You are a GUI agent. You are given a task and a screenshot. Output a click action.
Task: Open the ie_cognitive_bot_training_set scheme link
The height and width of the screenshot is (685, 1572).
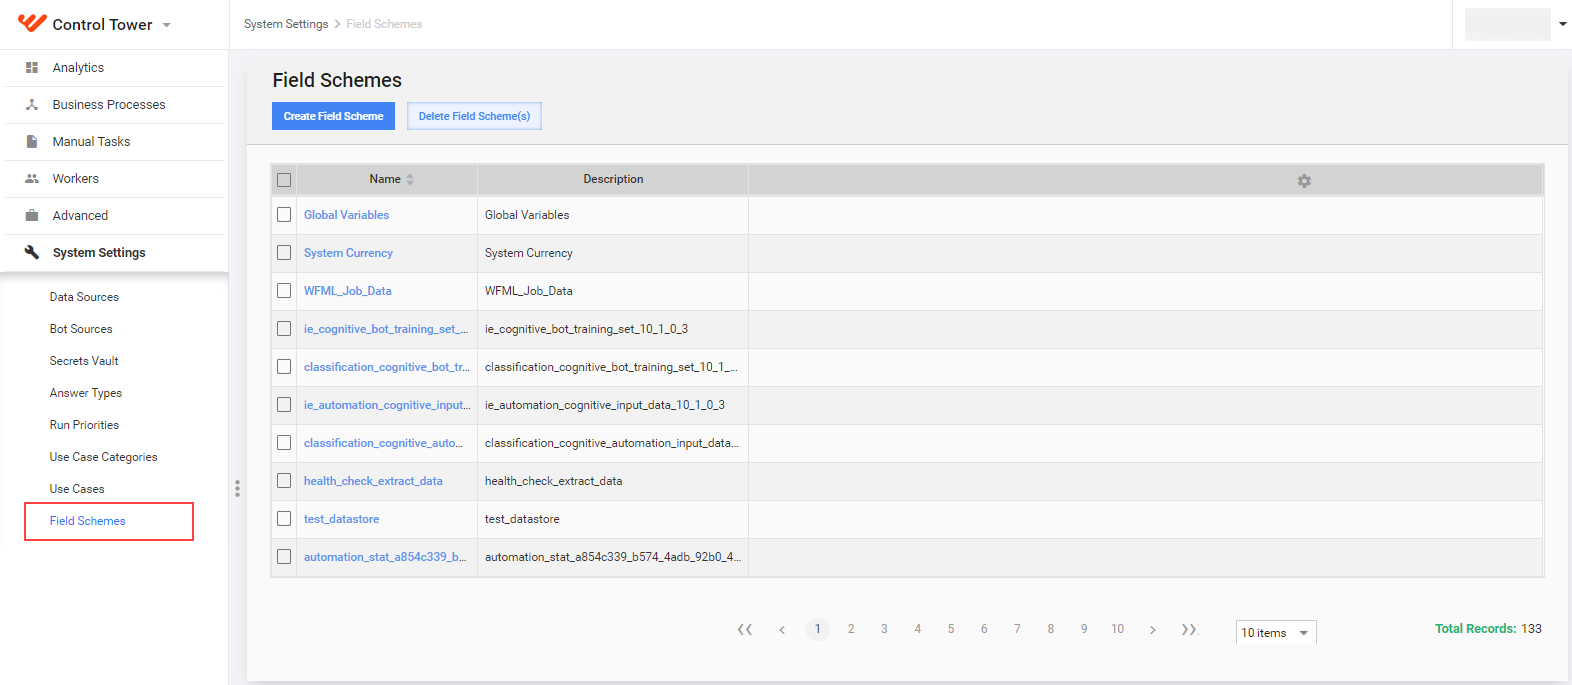click(386, 329)
